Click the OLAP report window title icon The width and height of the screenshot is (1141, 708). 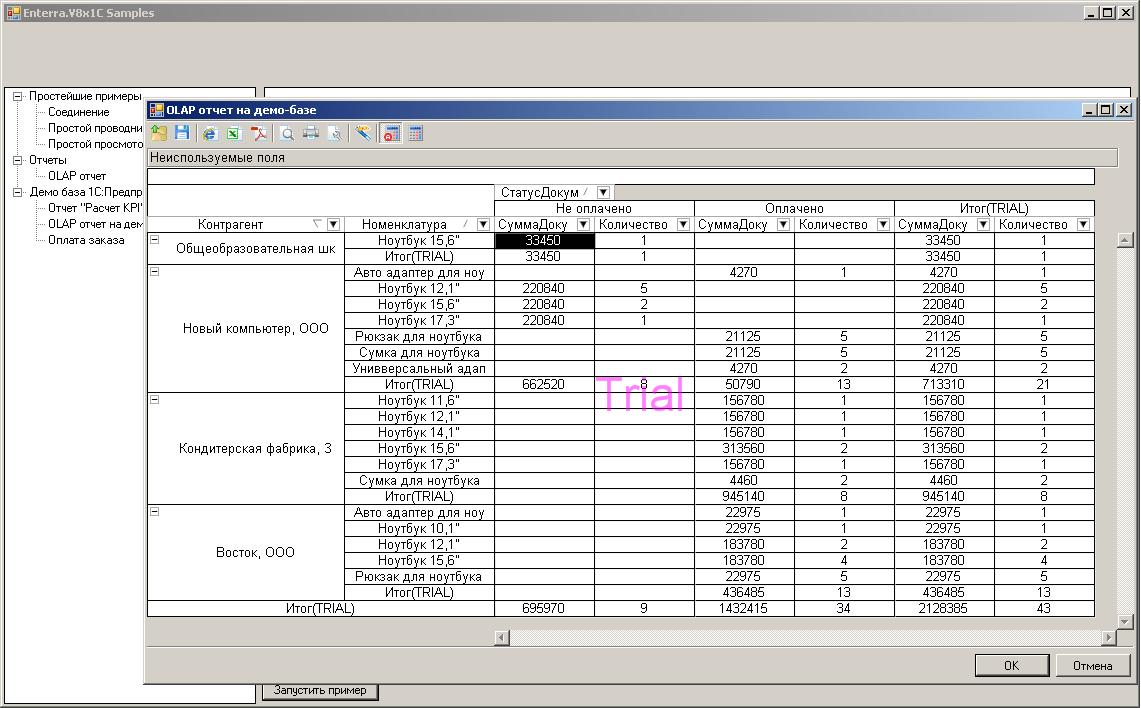point(156,110)
